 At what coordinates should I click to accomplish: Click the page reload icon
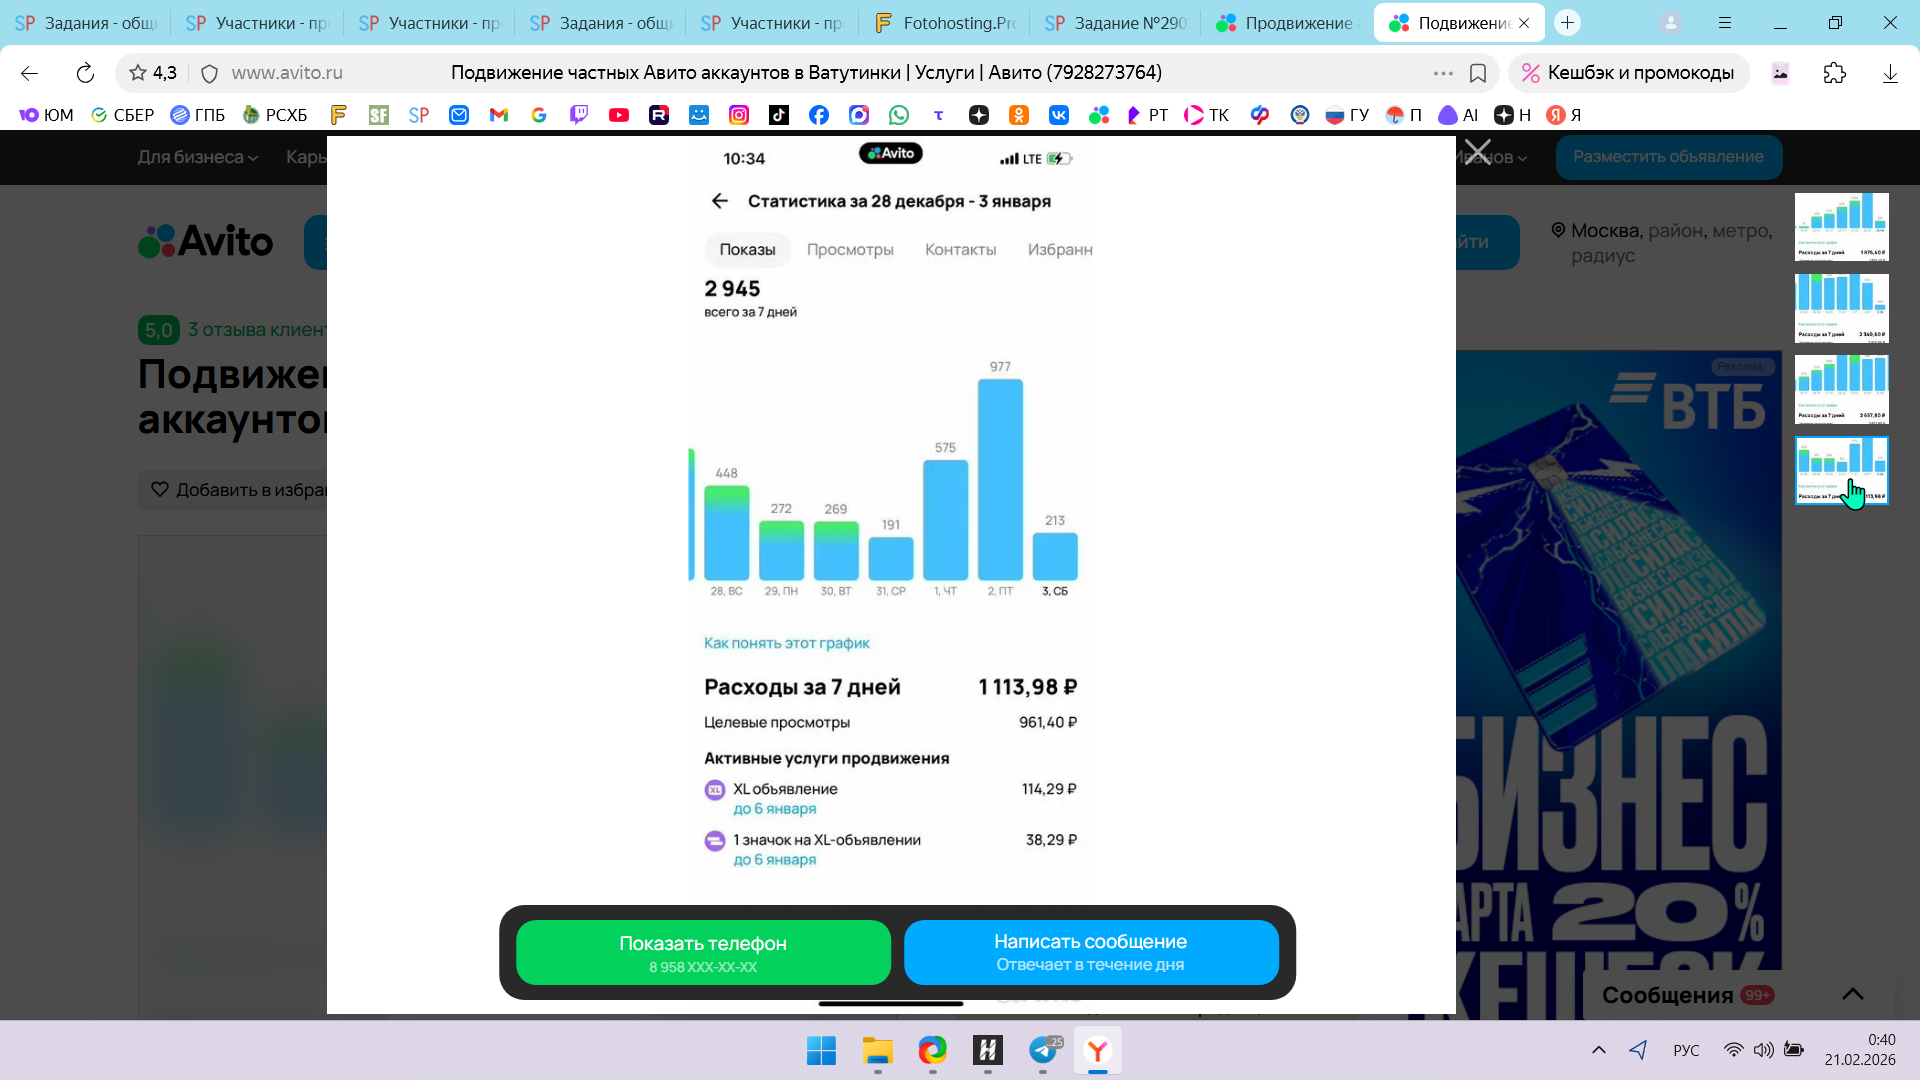coord(85,73)
